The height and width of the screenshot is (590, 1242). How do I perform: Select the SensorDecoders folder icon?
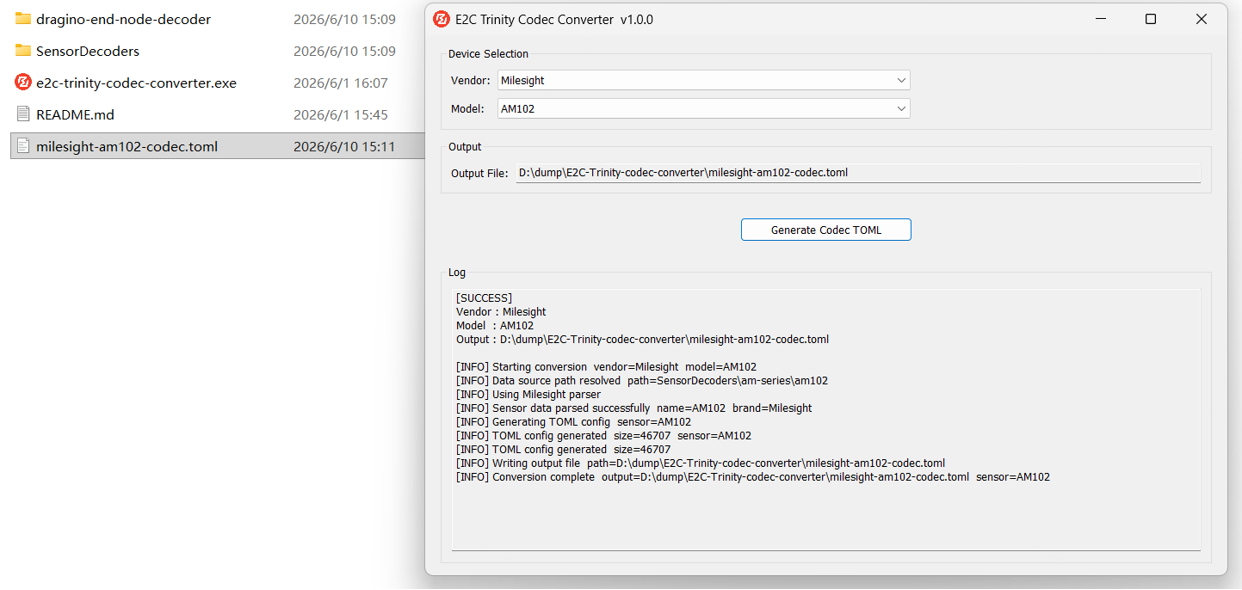[x=23, y=51]
